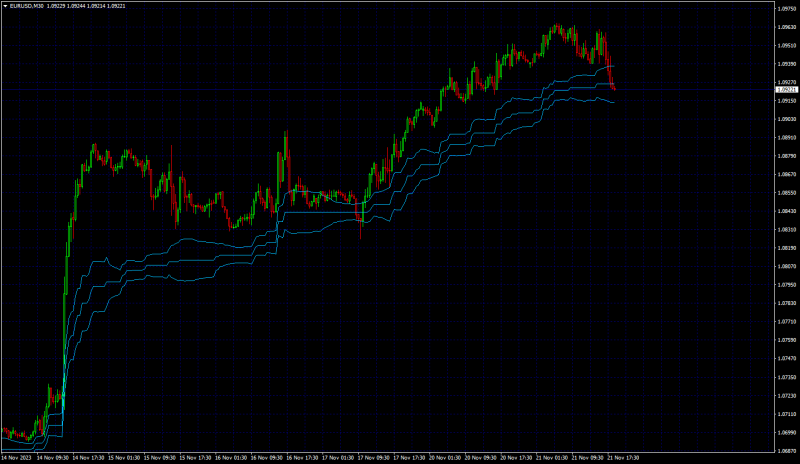Image resolution: width=800 pixels, height=464 pixels.
Task: Click the 21 Nov 17:30 time label
Action: [623, 458]
